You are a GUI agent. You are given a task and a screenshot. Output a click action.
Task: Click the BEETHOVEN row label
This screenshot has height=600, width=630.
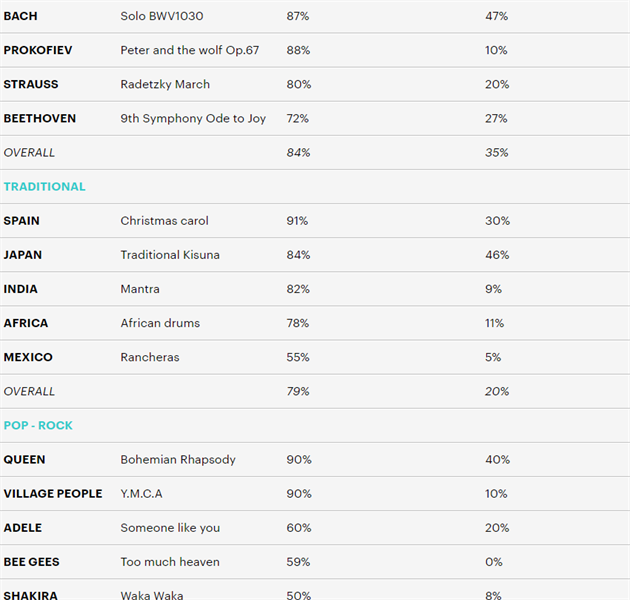pos(40,119)
